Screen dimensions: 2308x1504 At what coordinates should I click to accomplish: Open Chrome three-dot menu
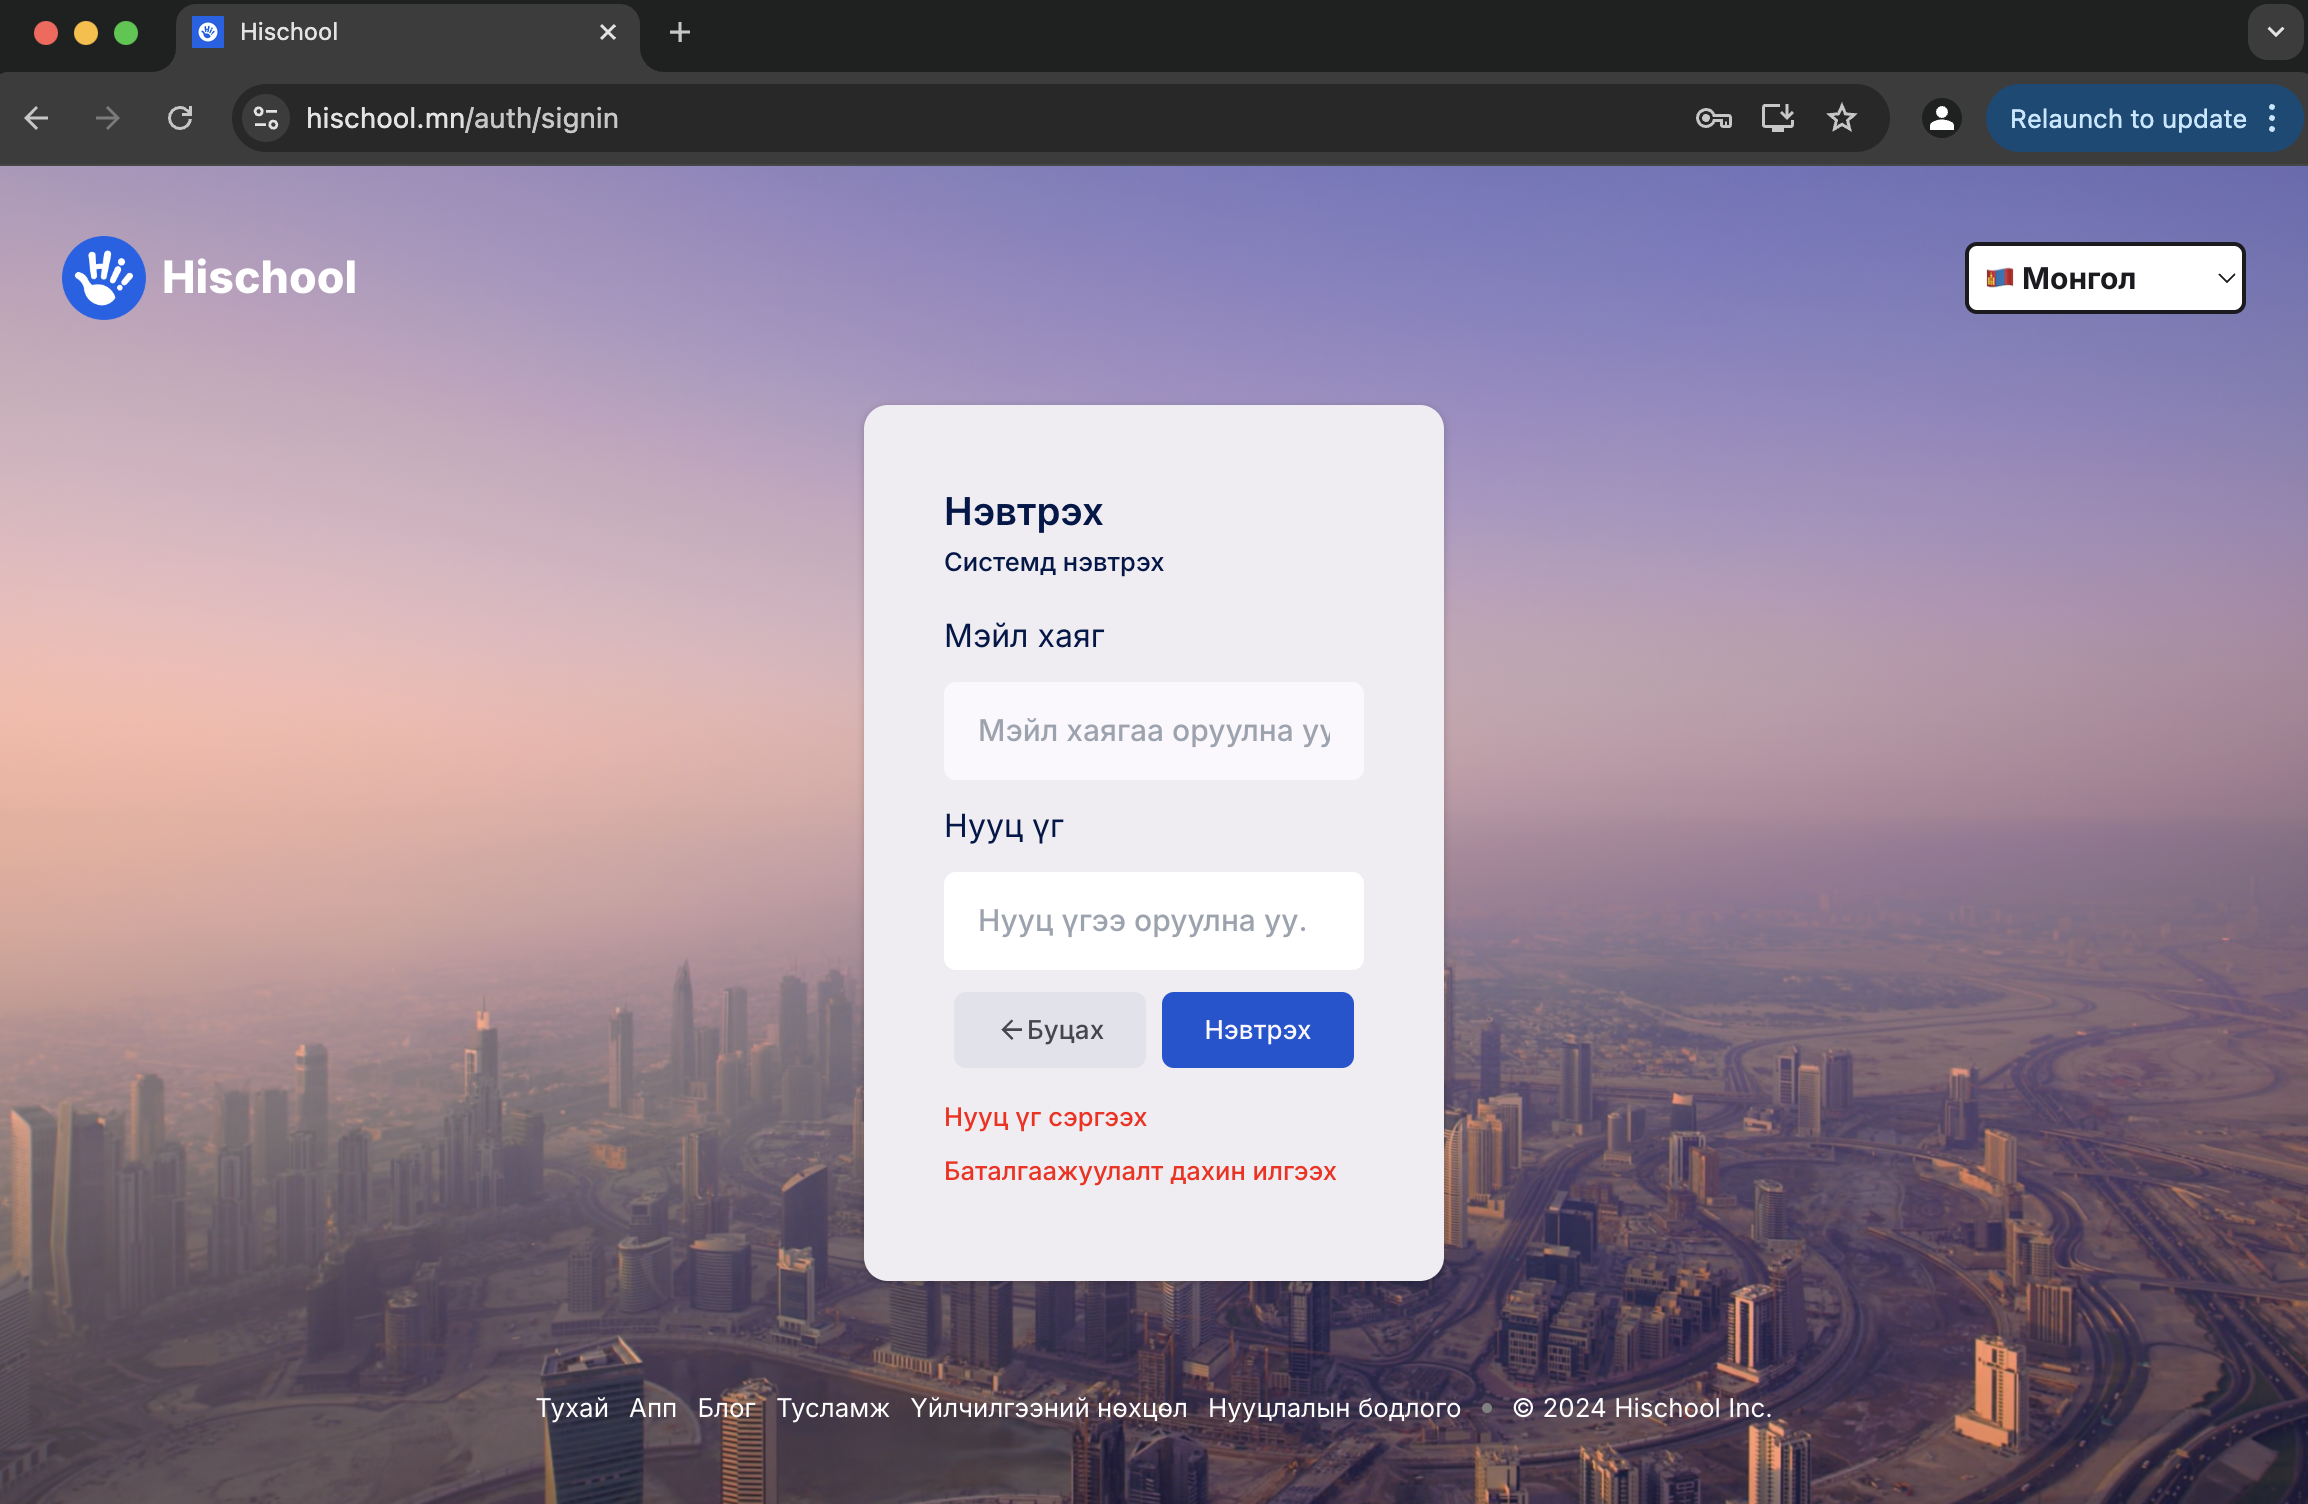coord(2272,118)
